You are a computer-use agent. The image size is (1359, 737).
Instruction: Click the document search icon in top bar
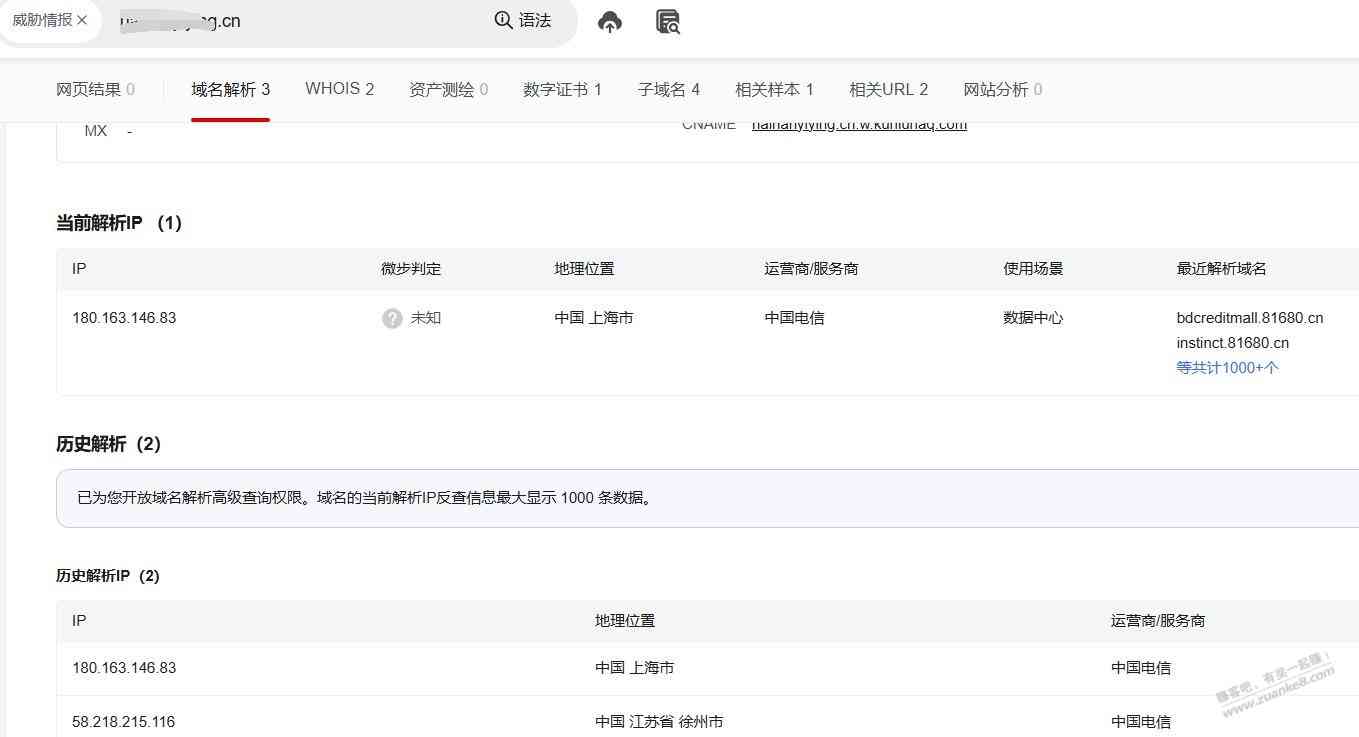pos(667,22)
